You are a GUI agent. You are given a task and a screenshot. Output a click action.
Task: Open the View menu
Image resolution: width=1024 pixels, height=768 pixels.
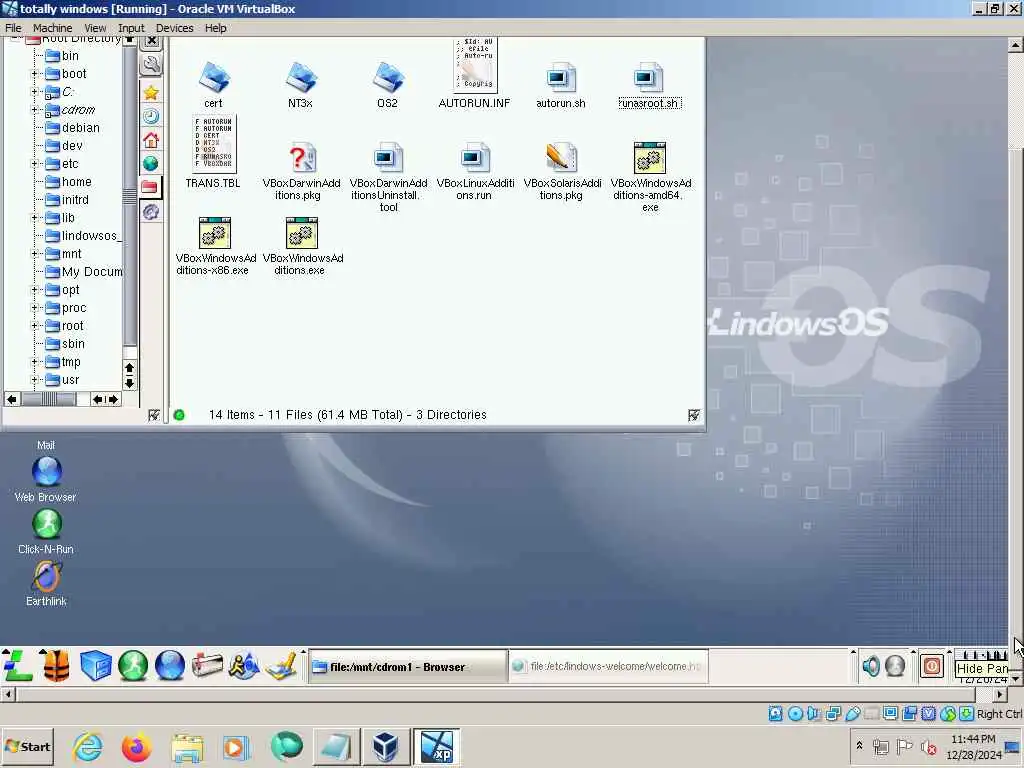pos(95,28)
